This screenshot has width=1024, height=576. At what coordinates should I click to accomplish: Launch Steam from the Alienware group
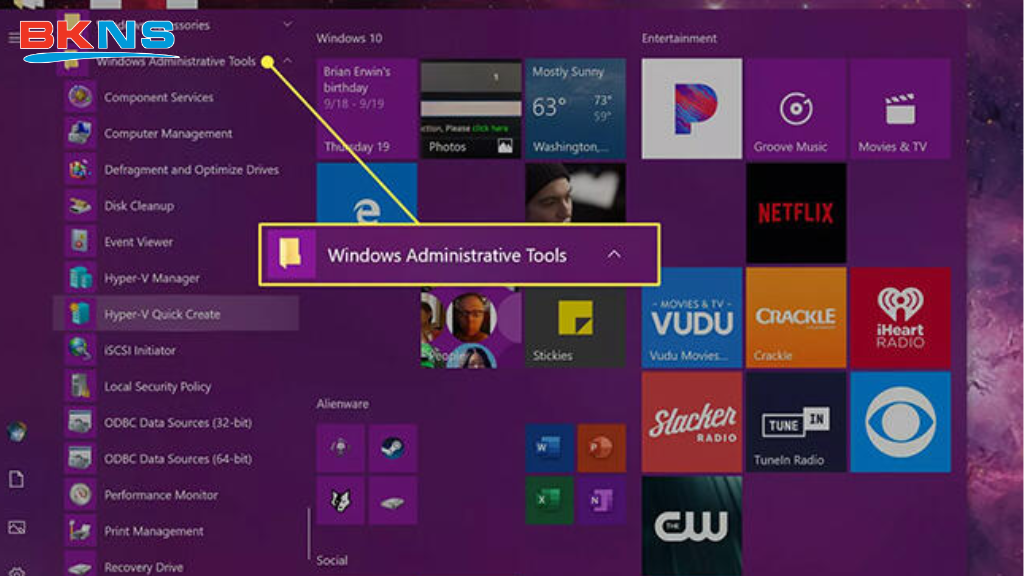[x=393, y=445]
